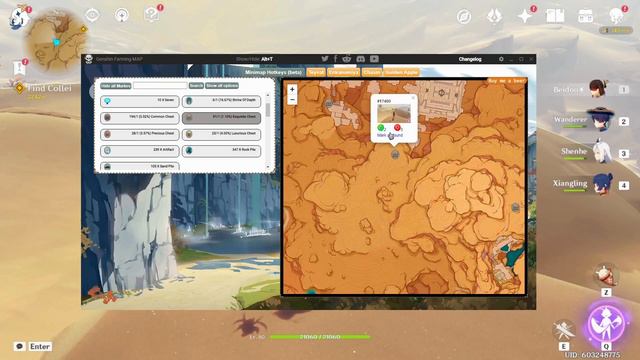Zoom out the map with minus button
The height and width of the screenshot is (360, 640).
292,100
